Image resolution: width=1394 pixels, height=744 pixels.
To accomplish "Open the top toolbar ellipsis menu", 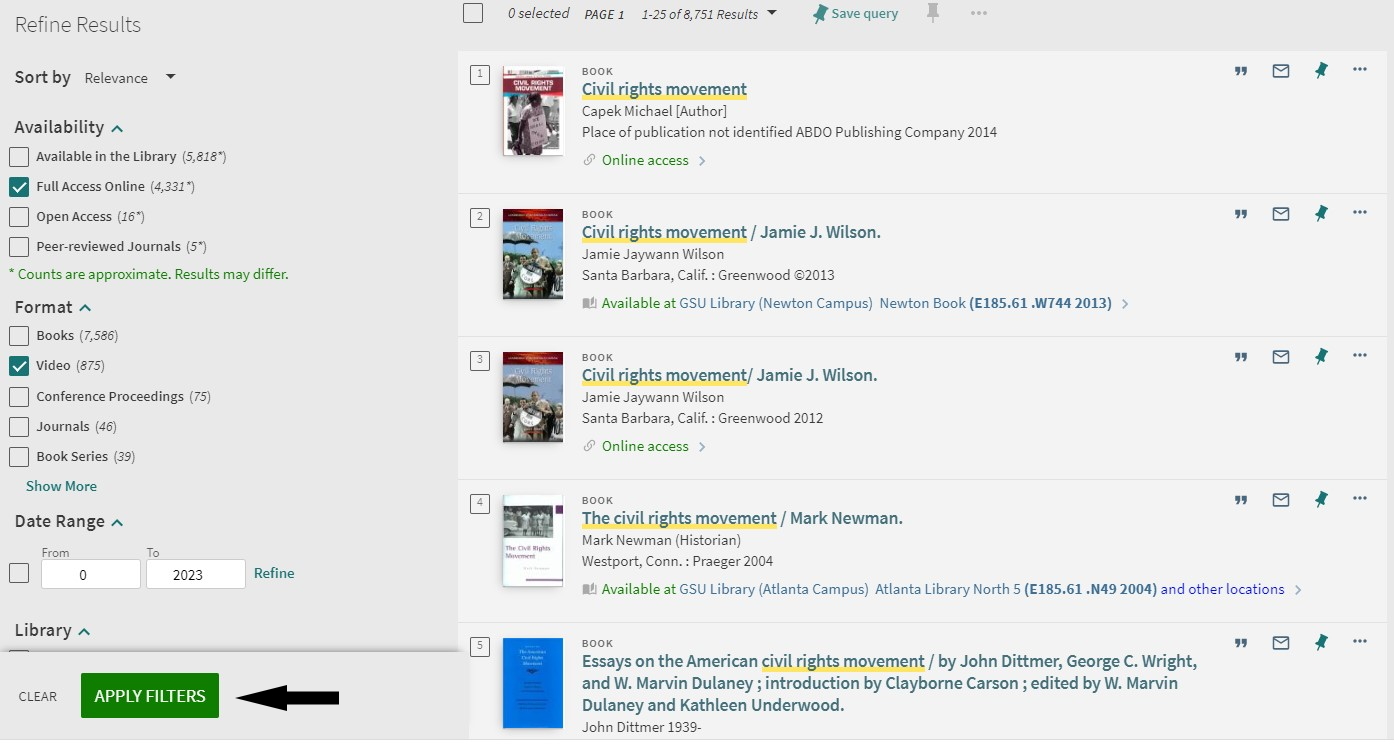I will pos(978,13).
